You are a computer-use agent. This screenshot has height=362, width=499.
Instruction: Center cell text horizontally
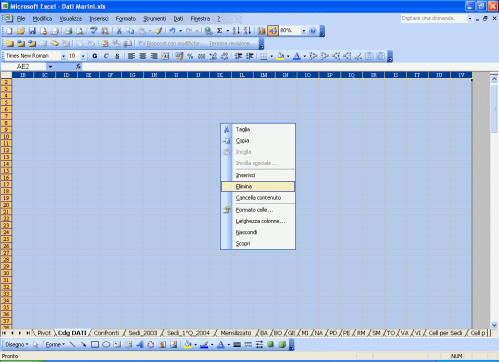[x=143, y=56]
